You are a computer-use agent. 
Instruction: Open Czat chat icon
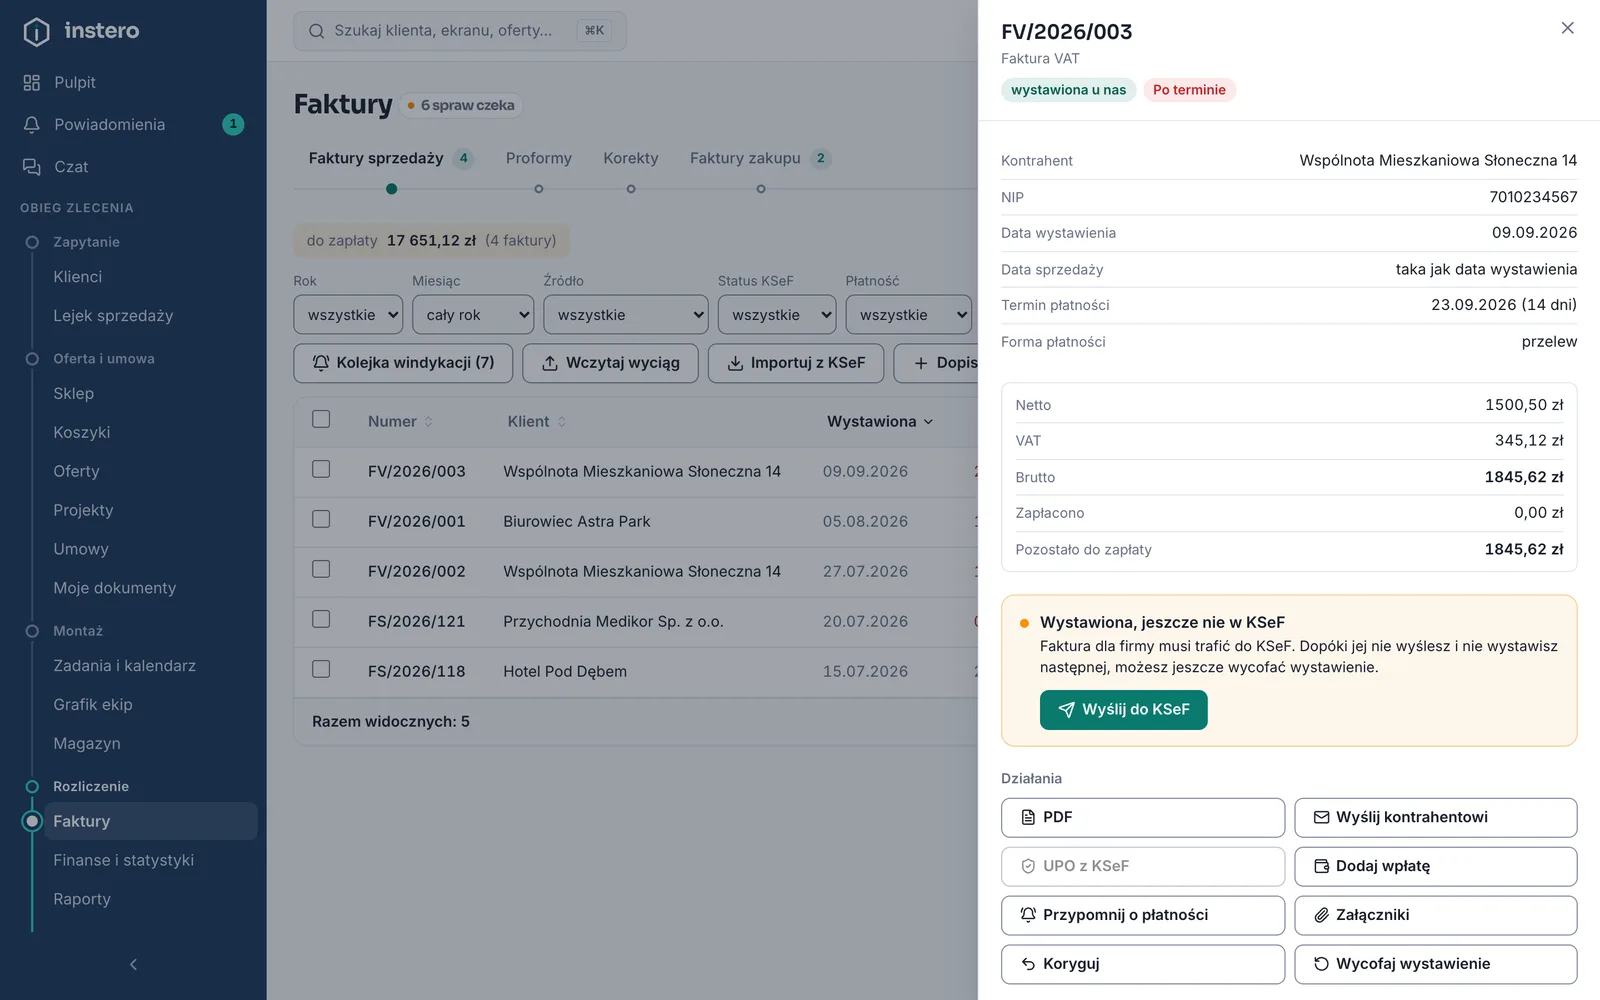click(x=32, y=166)
